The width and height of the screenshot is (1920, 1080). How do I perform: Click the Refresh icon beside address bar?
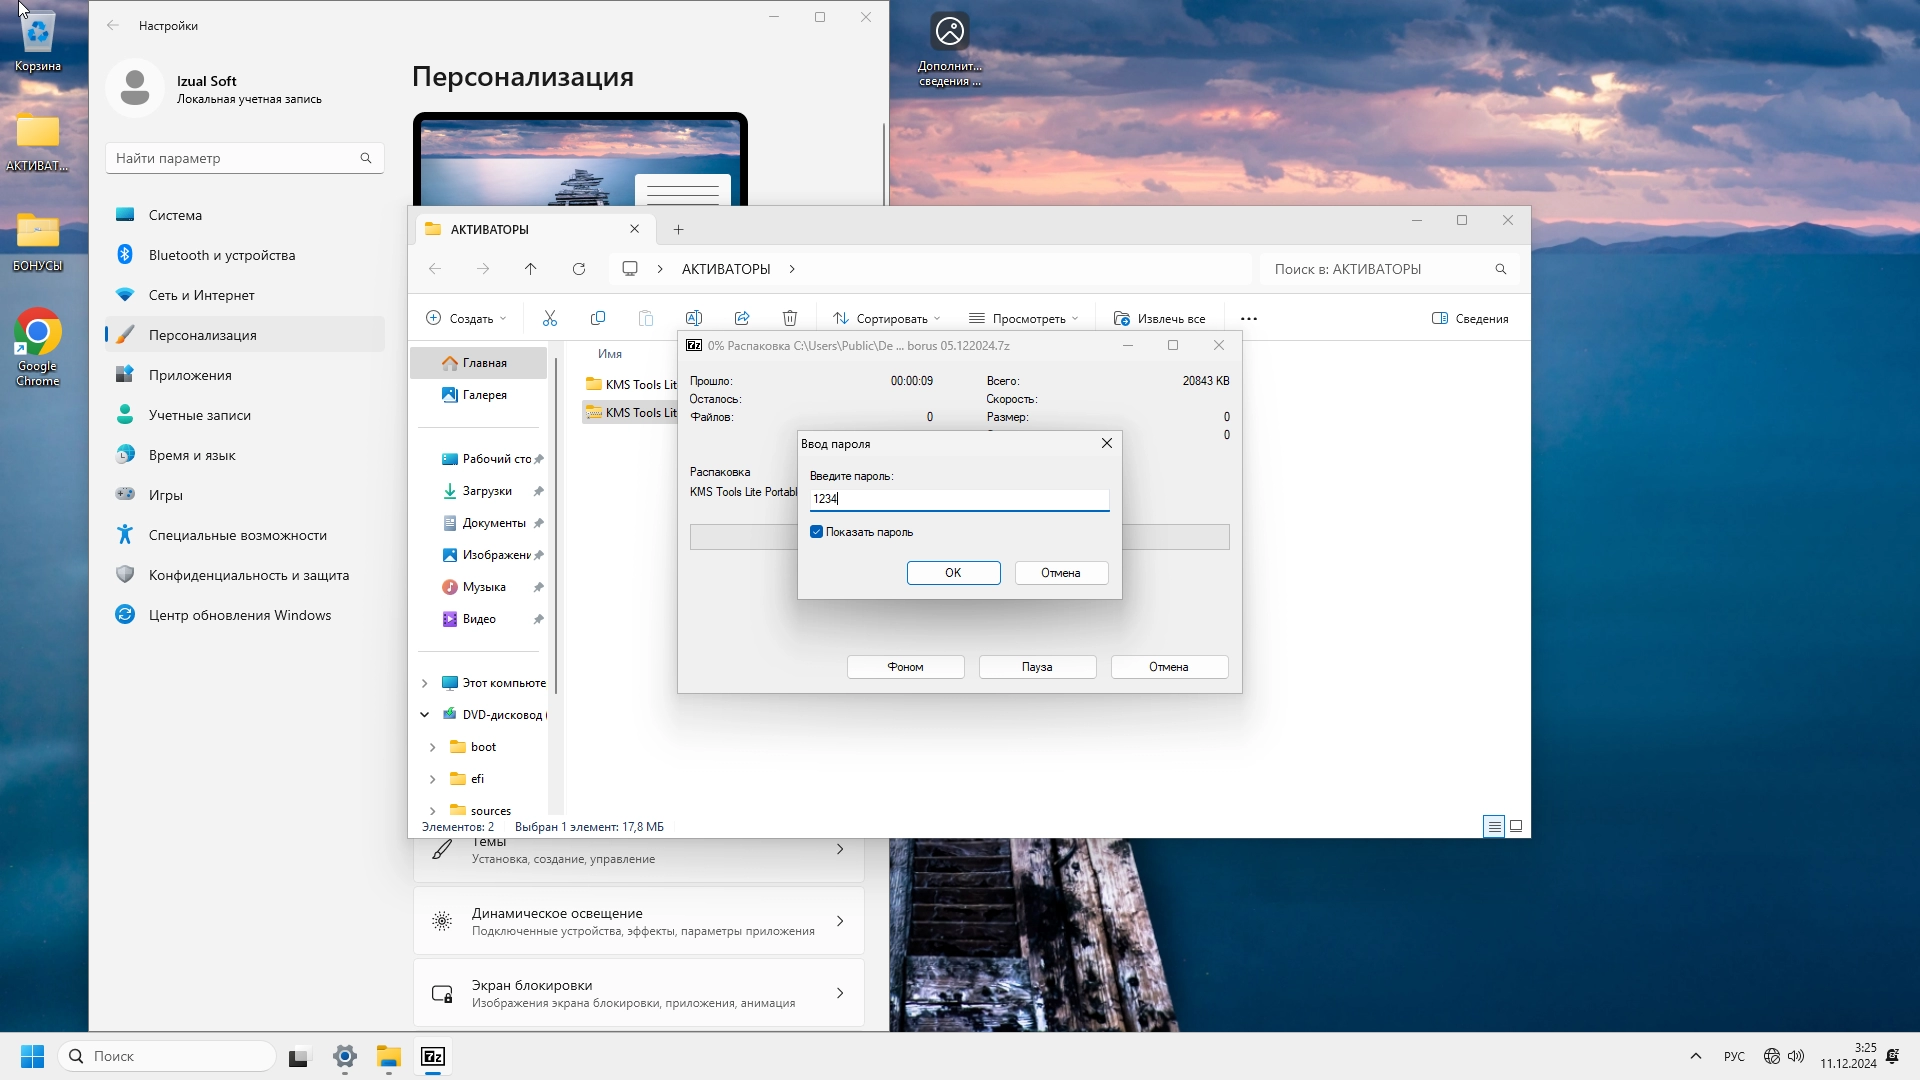(x=579, y=269)
